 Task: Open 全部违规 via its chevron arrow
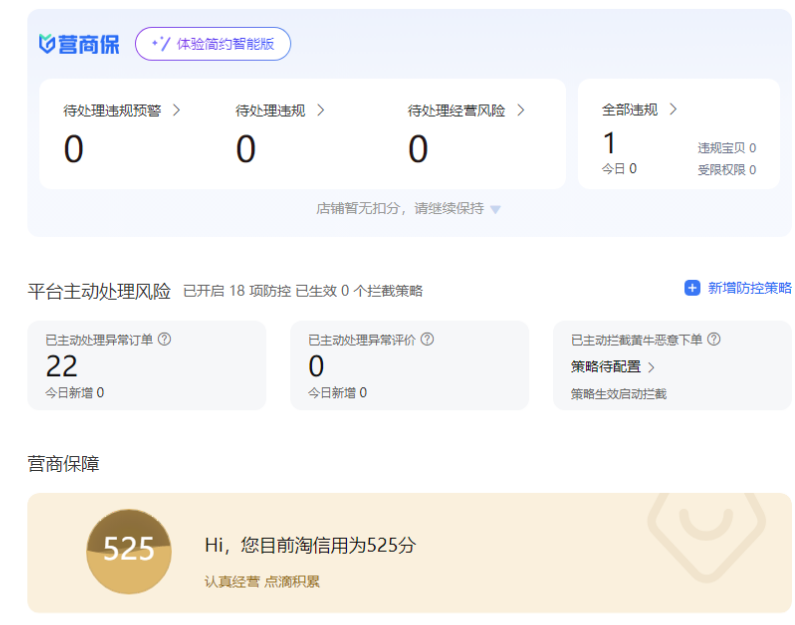[673, 109]
